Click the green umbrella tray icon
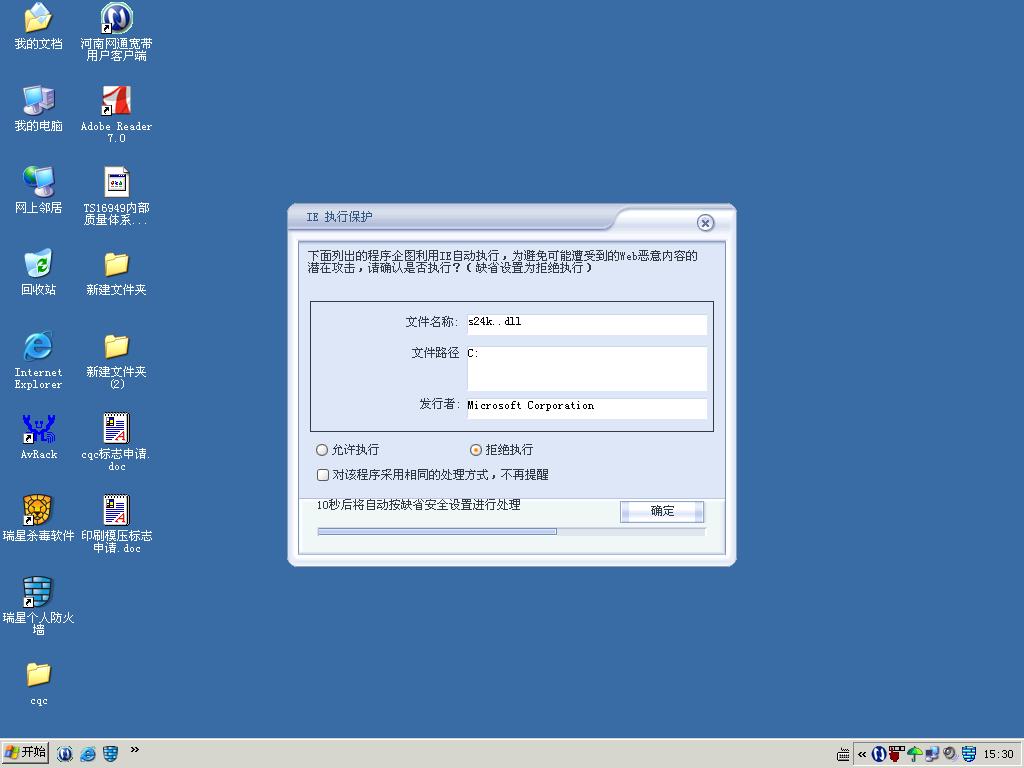This screenshot has height=768, width=1024. (915, 754)
